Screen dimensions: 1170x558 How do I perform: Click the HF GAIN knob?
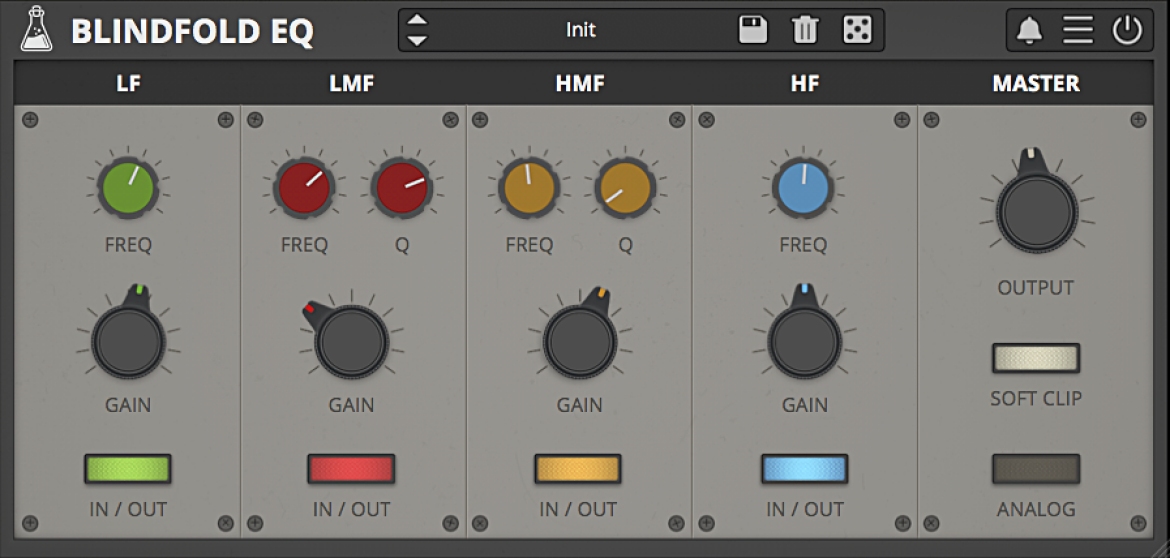[804, 342]
